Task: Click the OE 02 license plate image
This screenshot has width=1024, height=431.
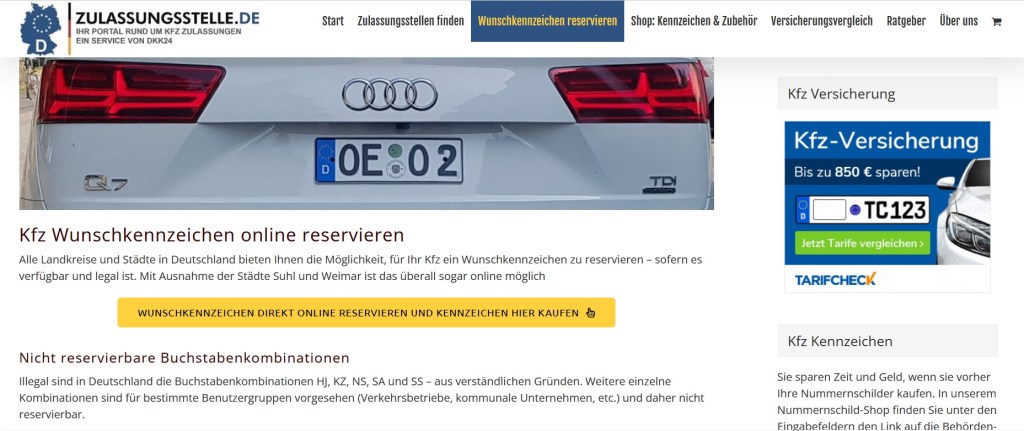Action: click(389, 161)
